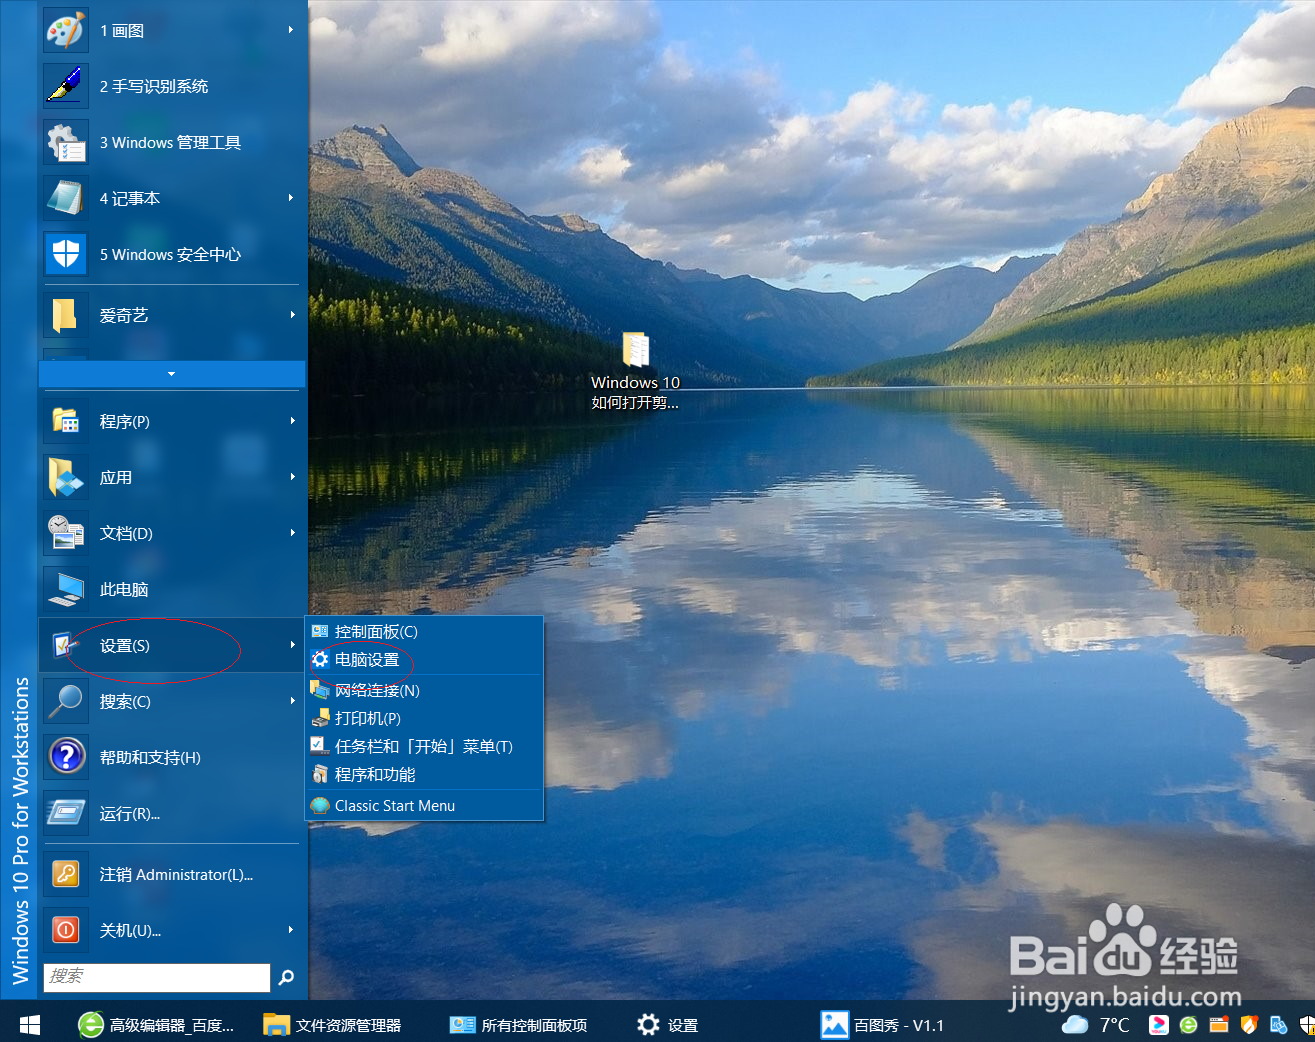Click the 应用 icon
The image size is (1315, 1042).
click(x=66, y=477)
